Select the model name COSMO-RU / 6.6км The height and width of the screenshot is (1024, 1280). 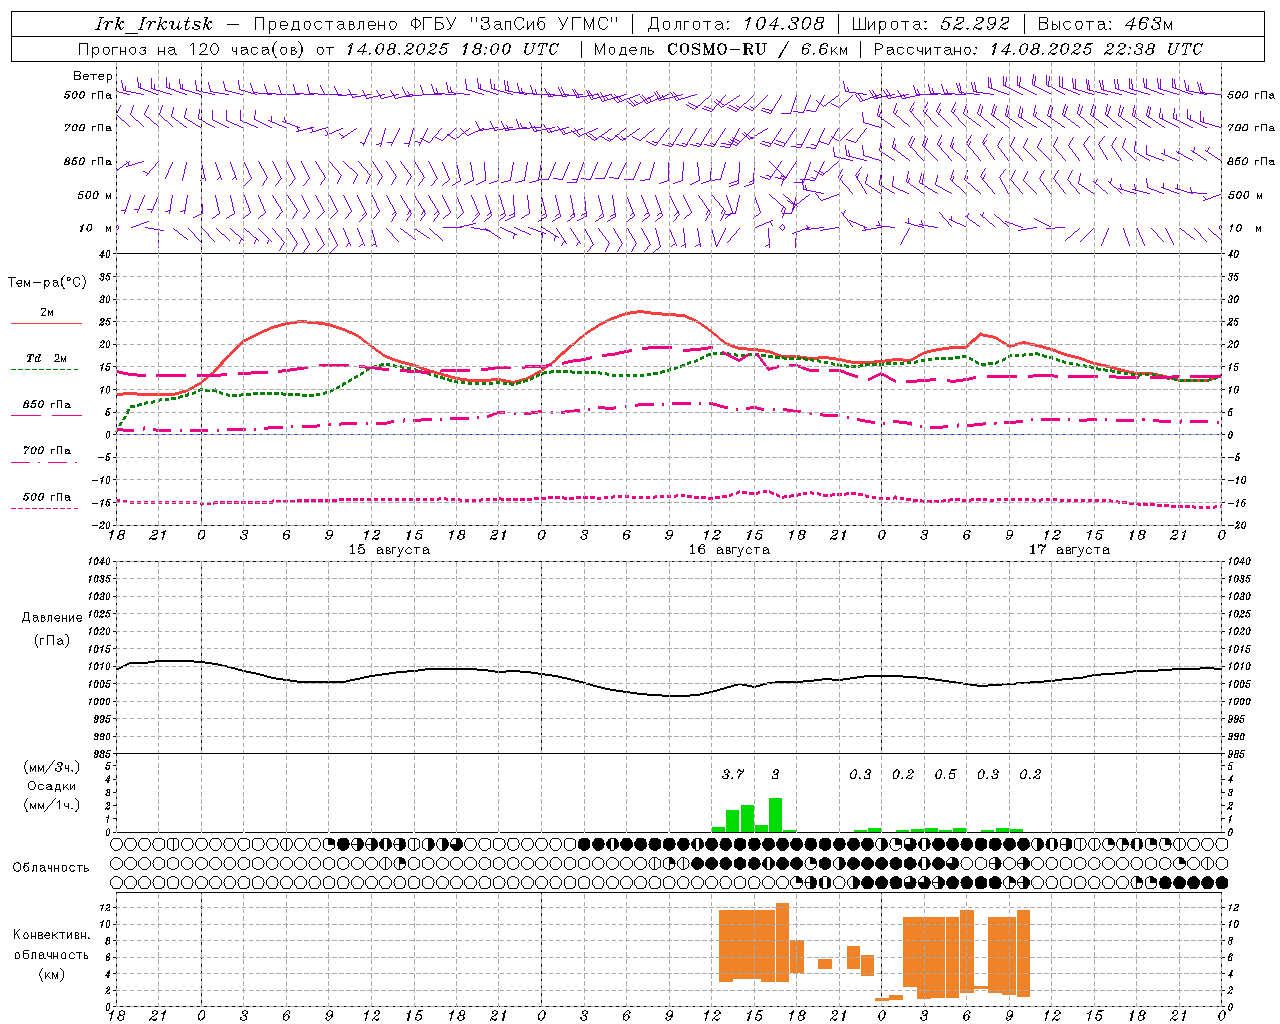click(x=756, y=49)
